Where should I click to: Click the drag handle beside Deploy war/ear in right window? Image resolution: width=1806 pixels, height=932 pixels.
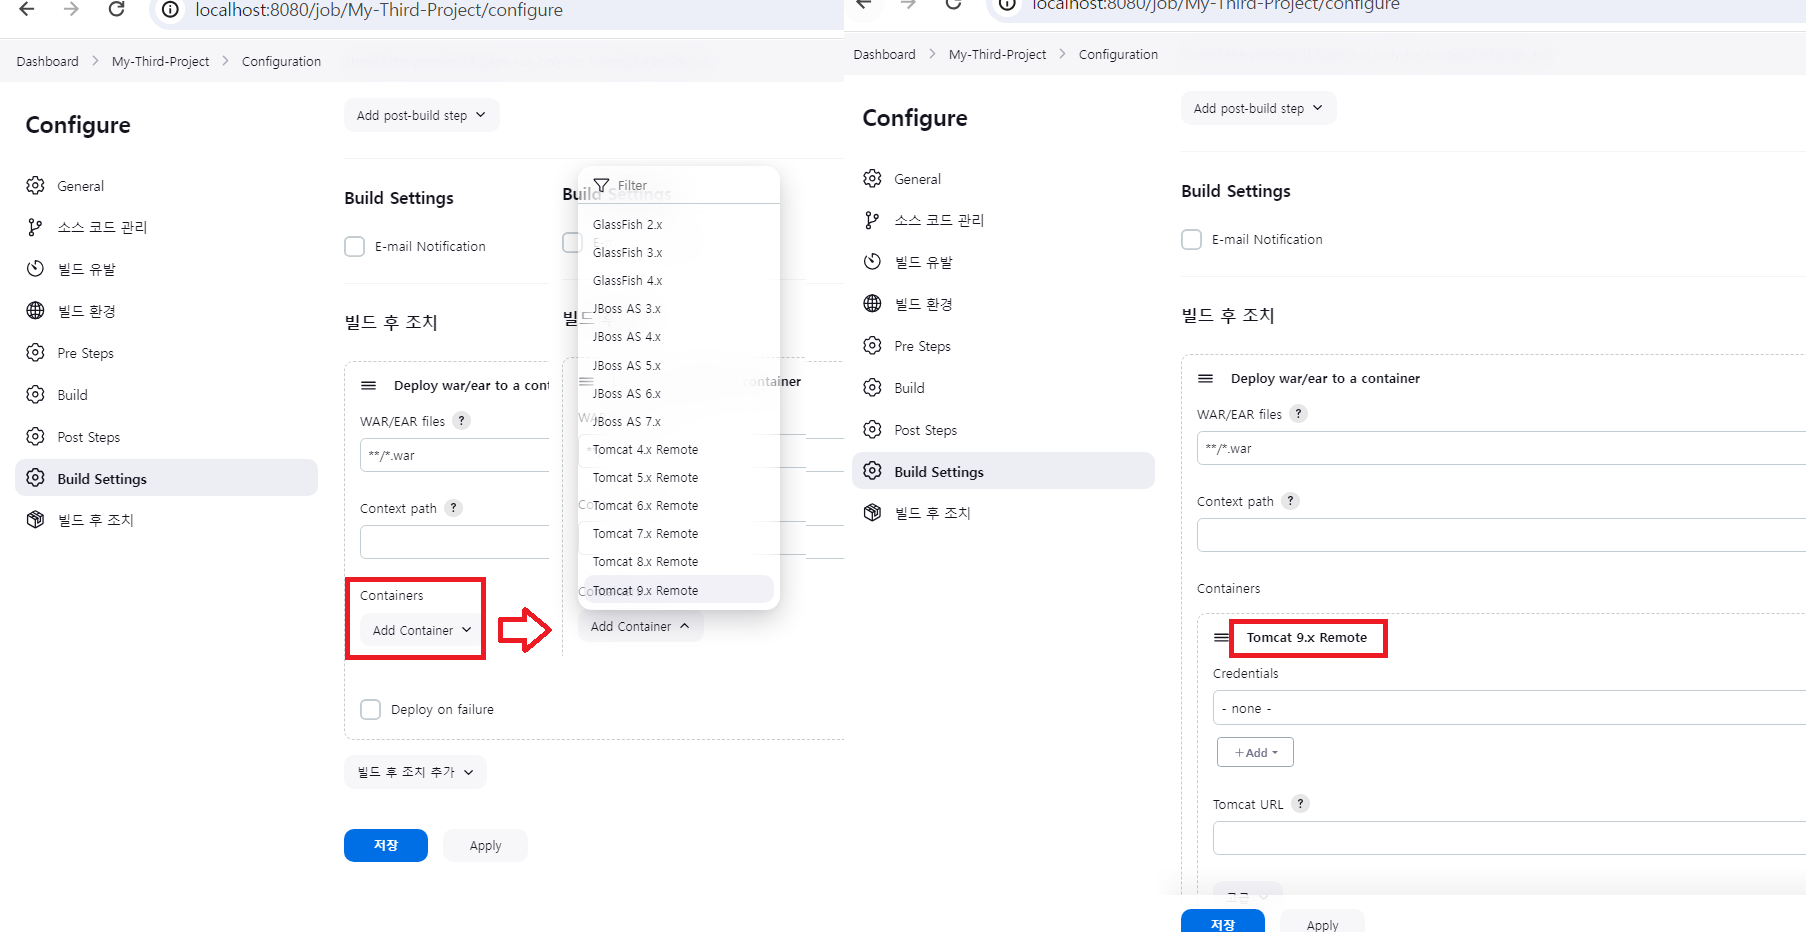point(1206,378)
